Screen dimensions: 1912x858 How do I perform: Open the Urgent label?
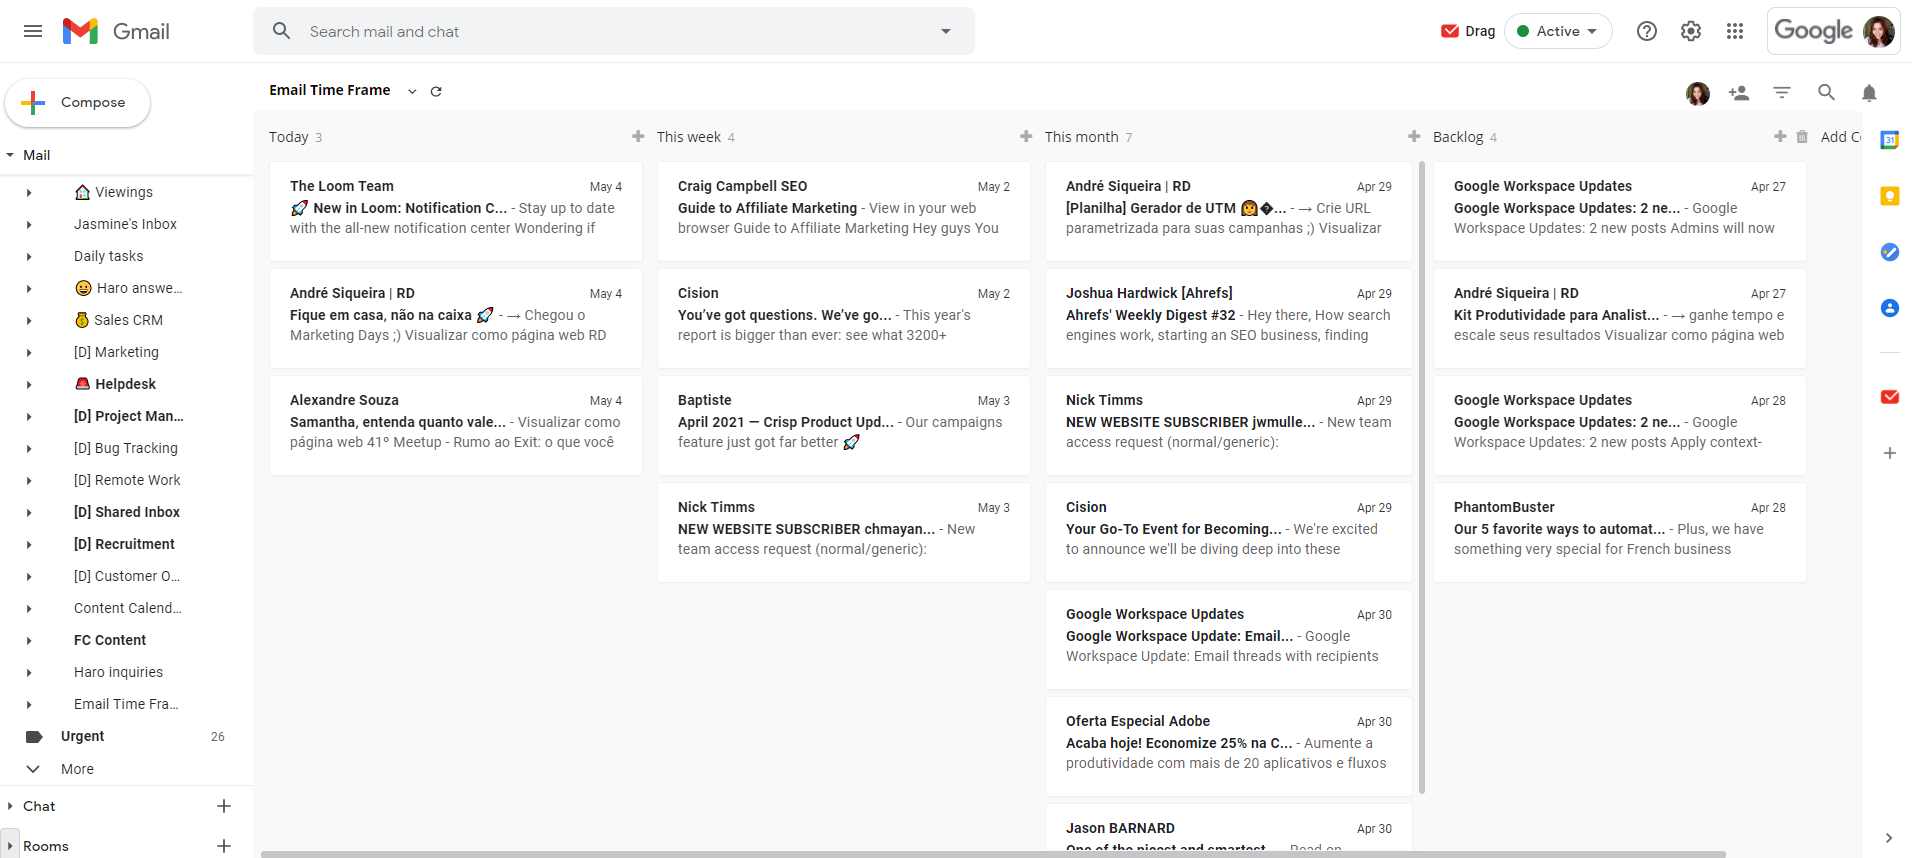pos(82,736)
